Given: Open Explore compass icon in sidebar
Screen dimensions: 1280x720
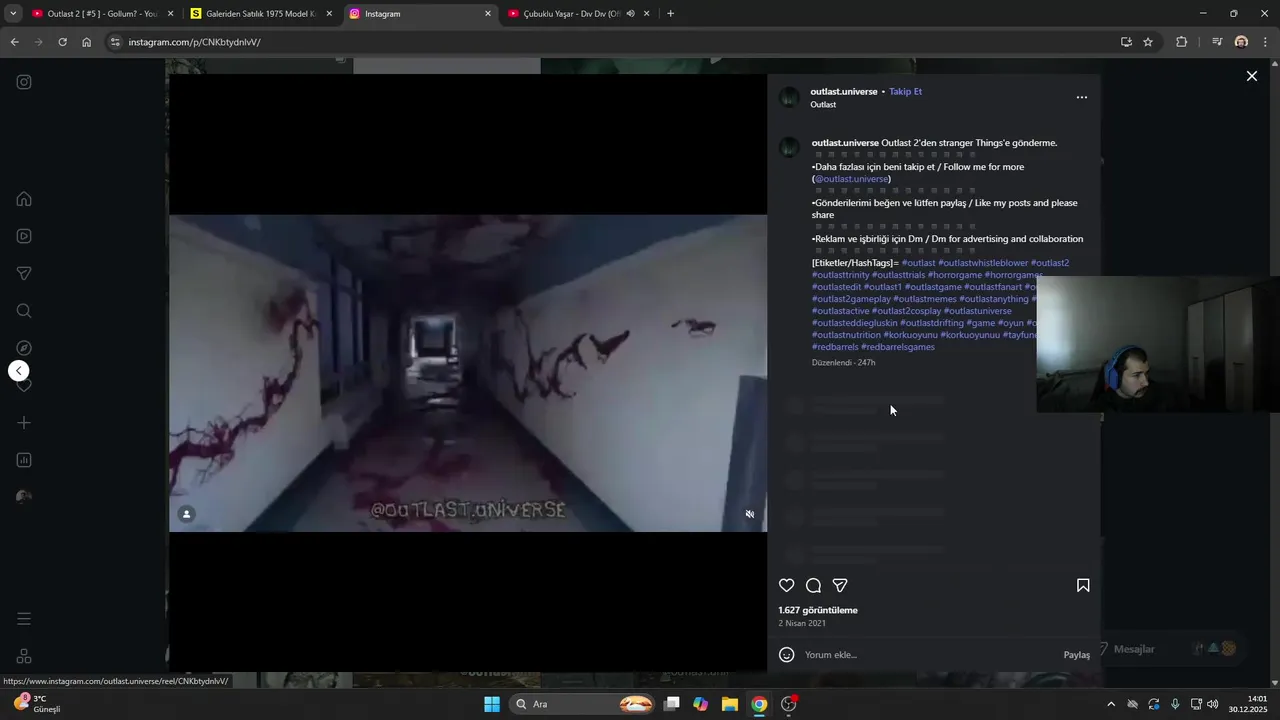Looking at the screenshot, I should coord(24,348).
